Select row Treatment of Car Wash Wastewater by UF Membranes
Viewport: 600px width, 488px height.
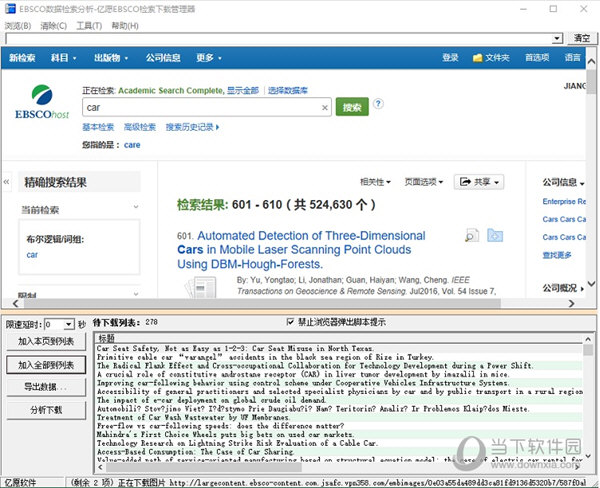[340, 417]
